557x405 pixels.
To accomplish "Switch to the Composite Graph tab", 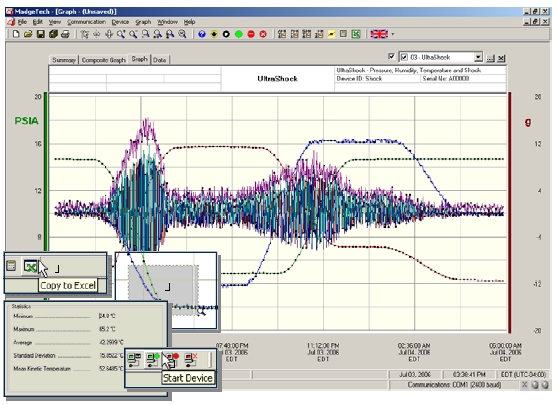I will click(x=103, y=60).
